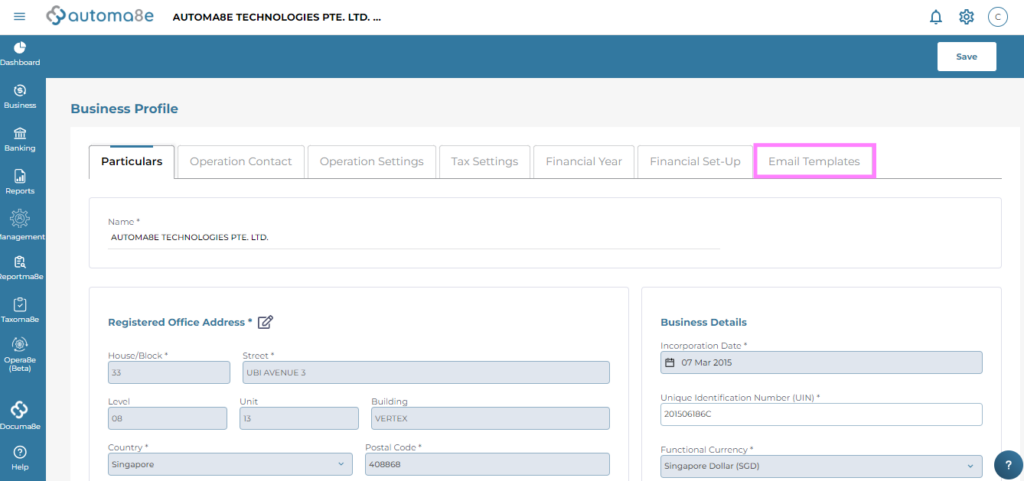Switch to the Operation Settings tab
1024x481 pixels.
pyautogui.click(x=372, y=161)
